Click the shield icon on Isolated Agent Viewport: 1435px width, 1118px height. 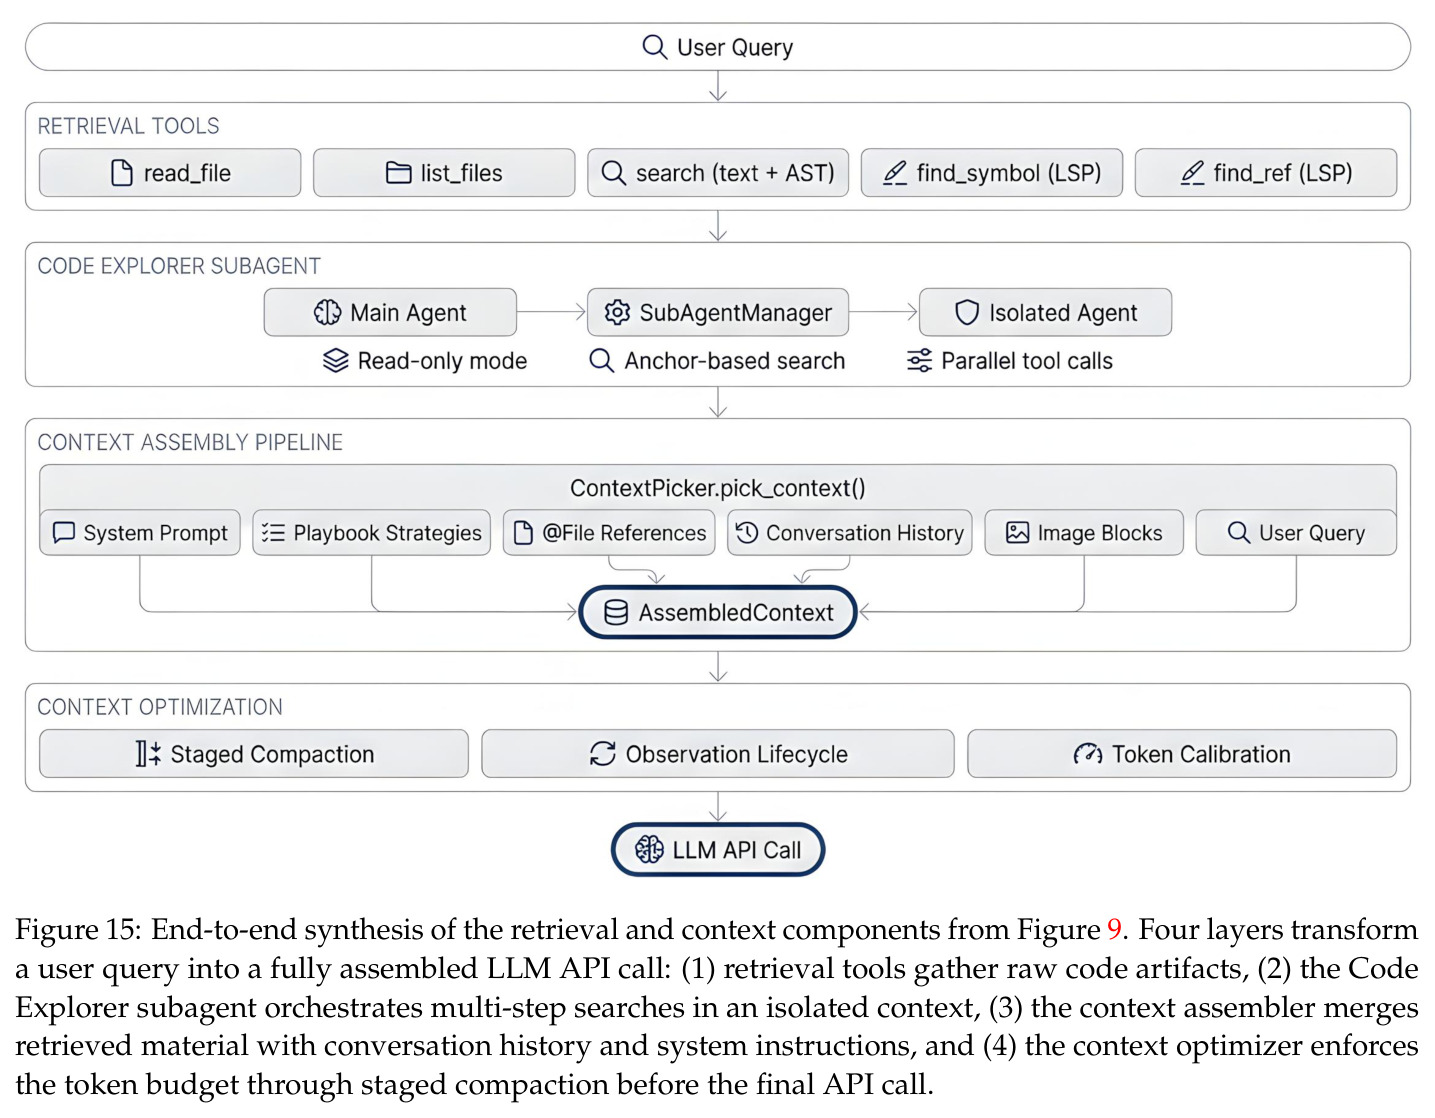tap(966, 313)
